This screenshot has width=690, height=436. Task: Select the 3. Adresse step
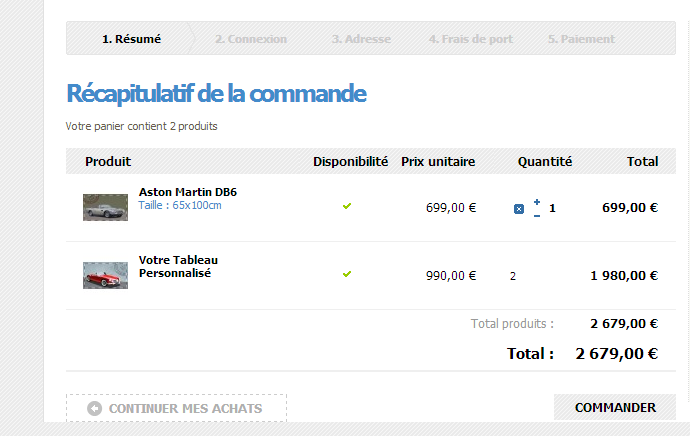(x=361, y=39)
